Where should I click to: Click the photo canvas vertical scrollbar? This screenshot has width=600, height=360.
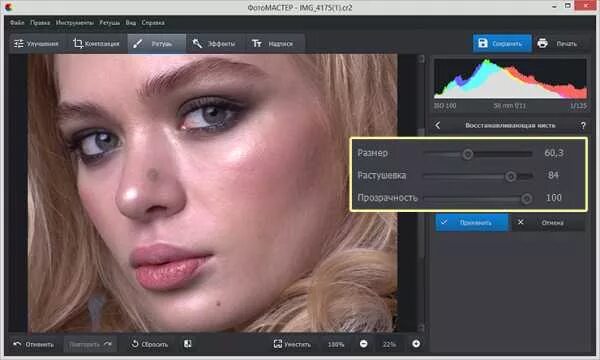421,193
